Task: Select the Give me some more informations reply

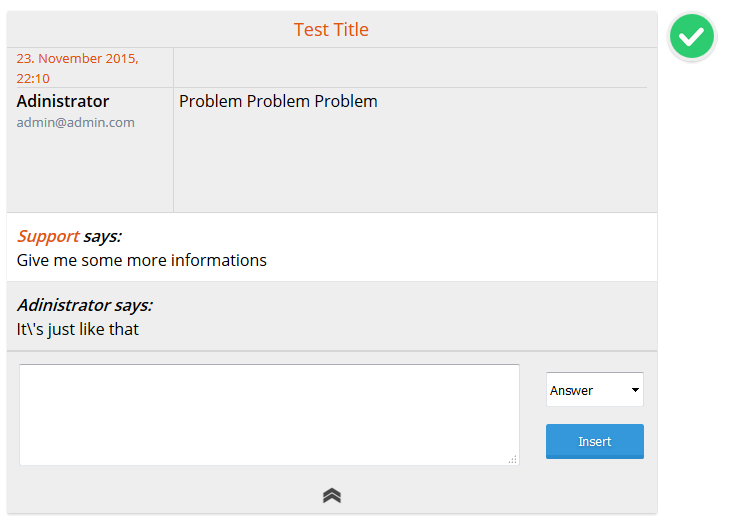Action: pos(142,260)
